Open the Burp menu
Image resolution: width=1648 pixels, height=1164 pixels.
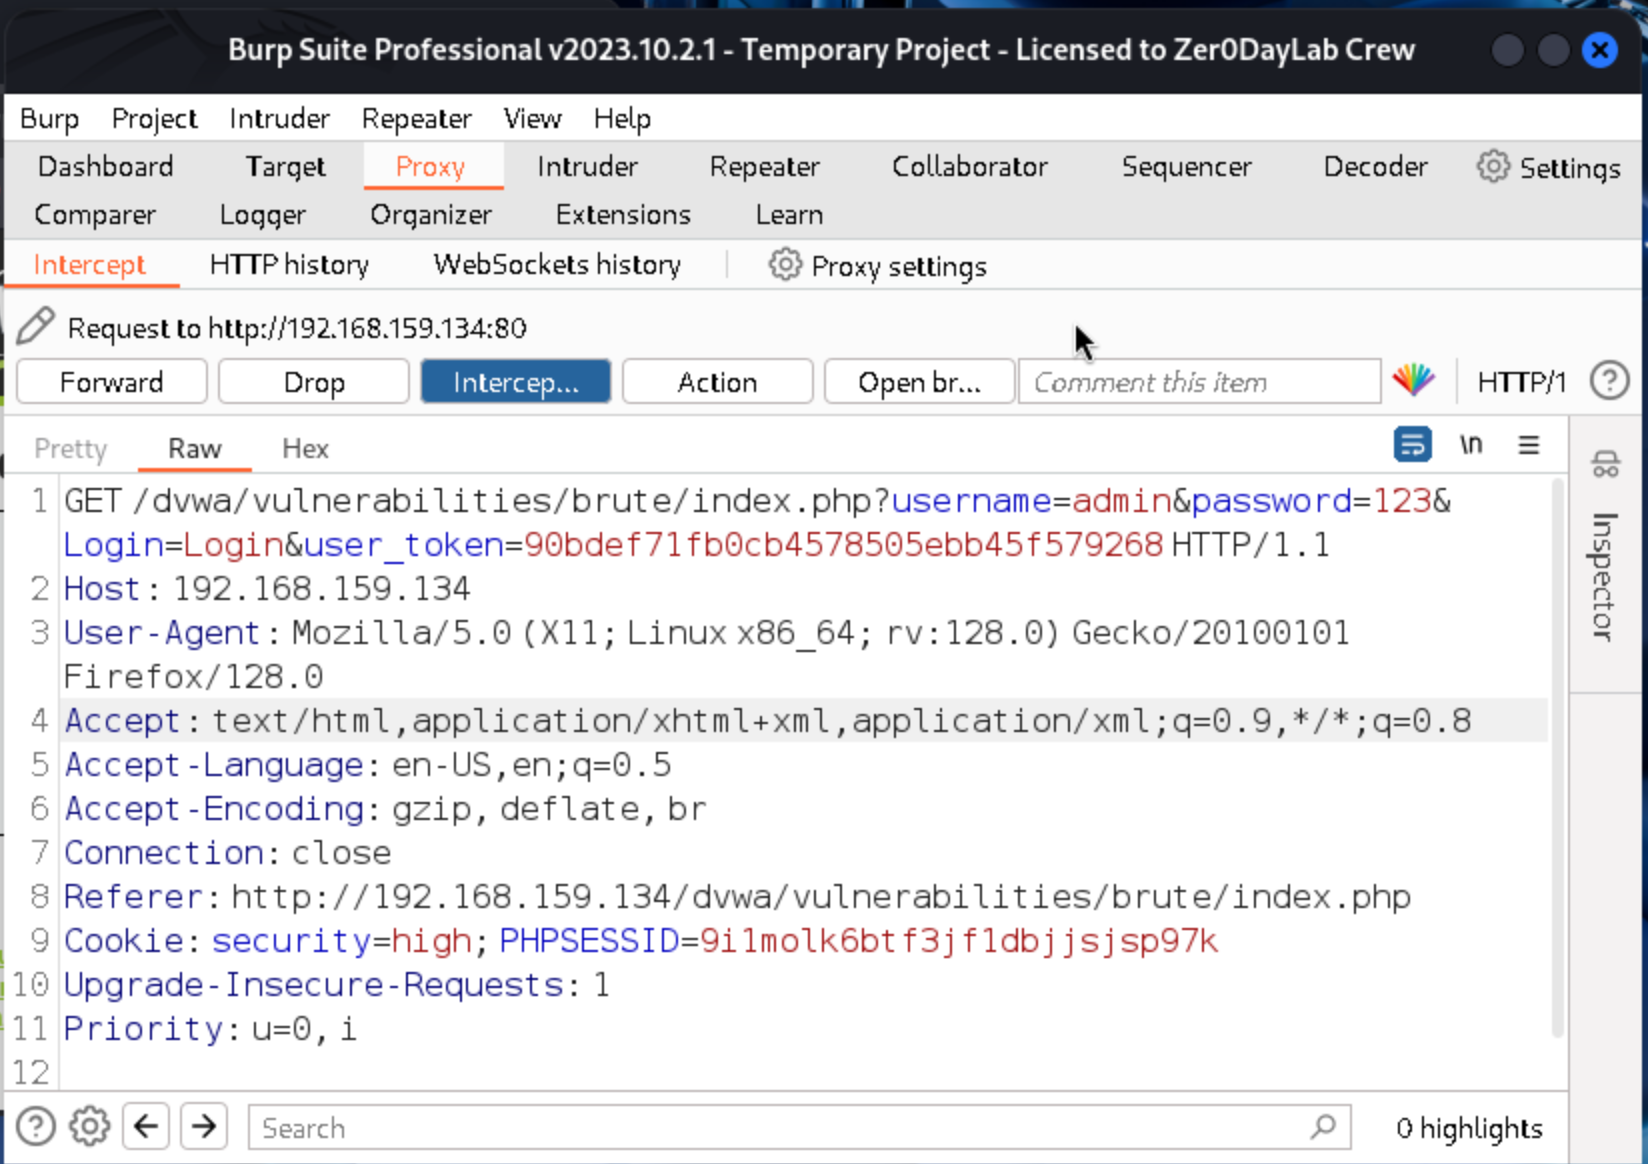tap(49, 119)
